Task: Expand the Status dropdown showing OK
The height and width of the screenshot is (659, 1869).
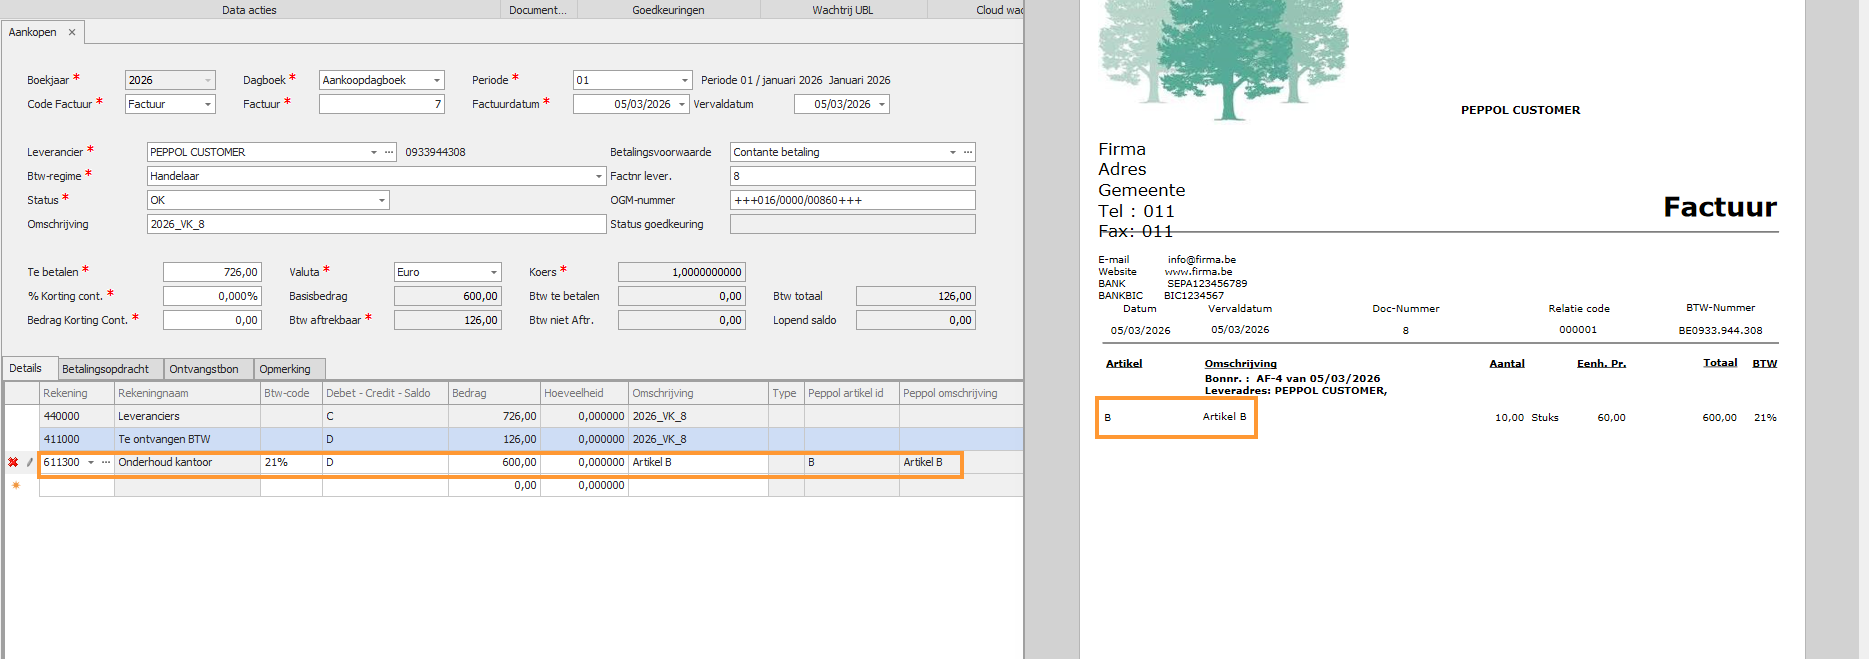Action: [x=382, y=200]
